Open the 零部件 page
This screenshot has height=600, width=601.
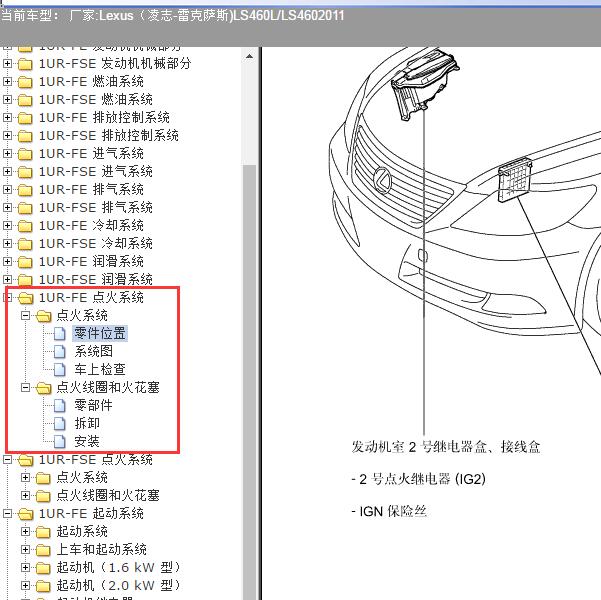point(94,406)
